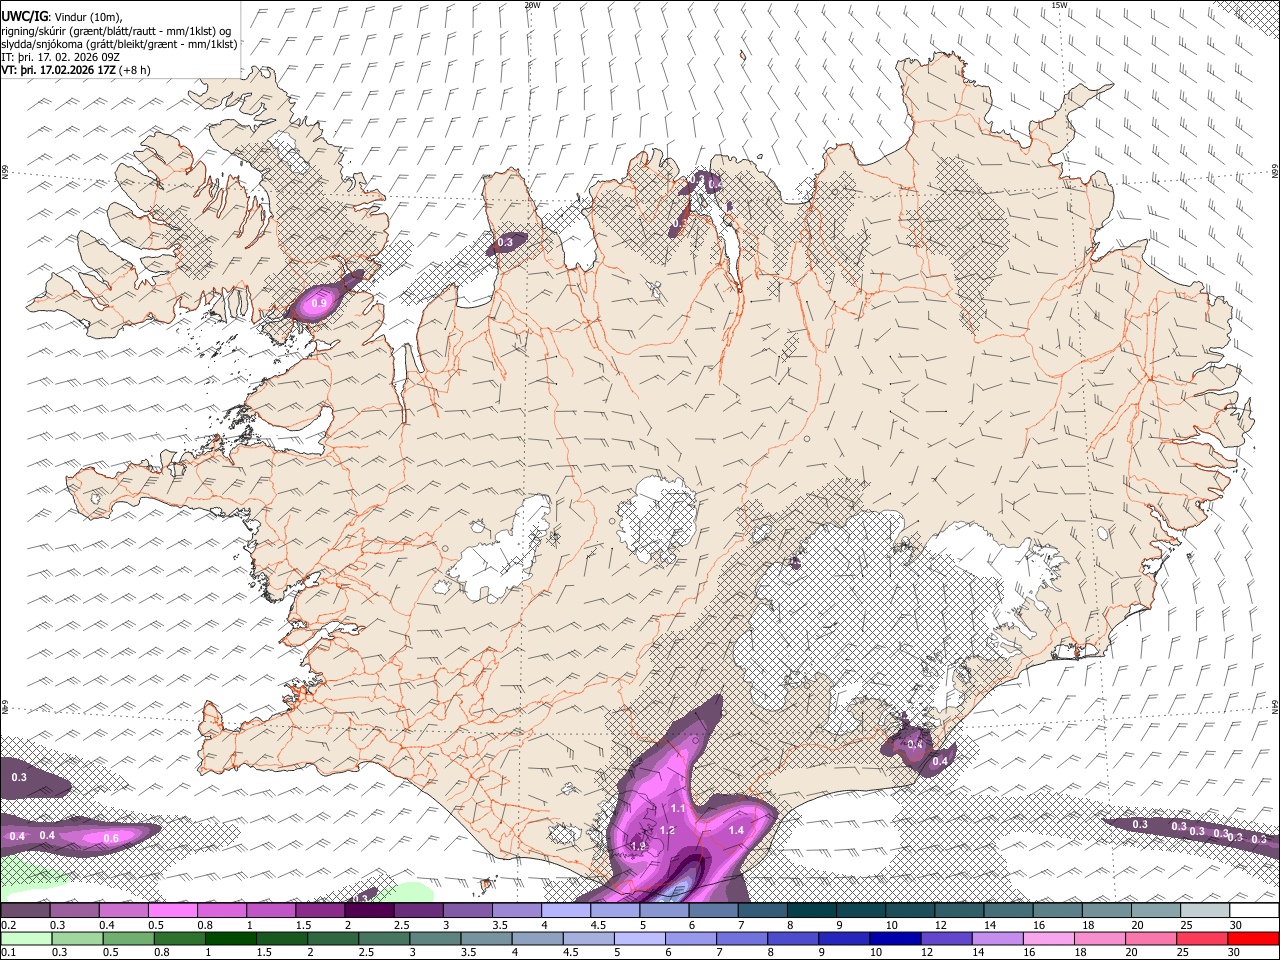Click the 20W longitude label

pyautogui.click(x=532, y=5)
